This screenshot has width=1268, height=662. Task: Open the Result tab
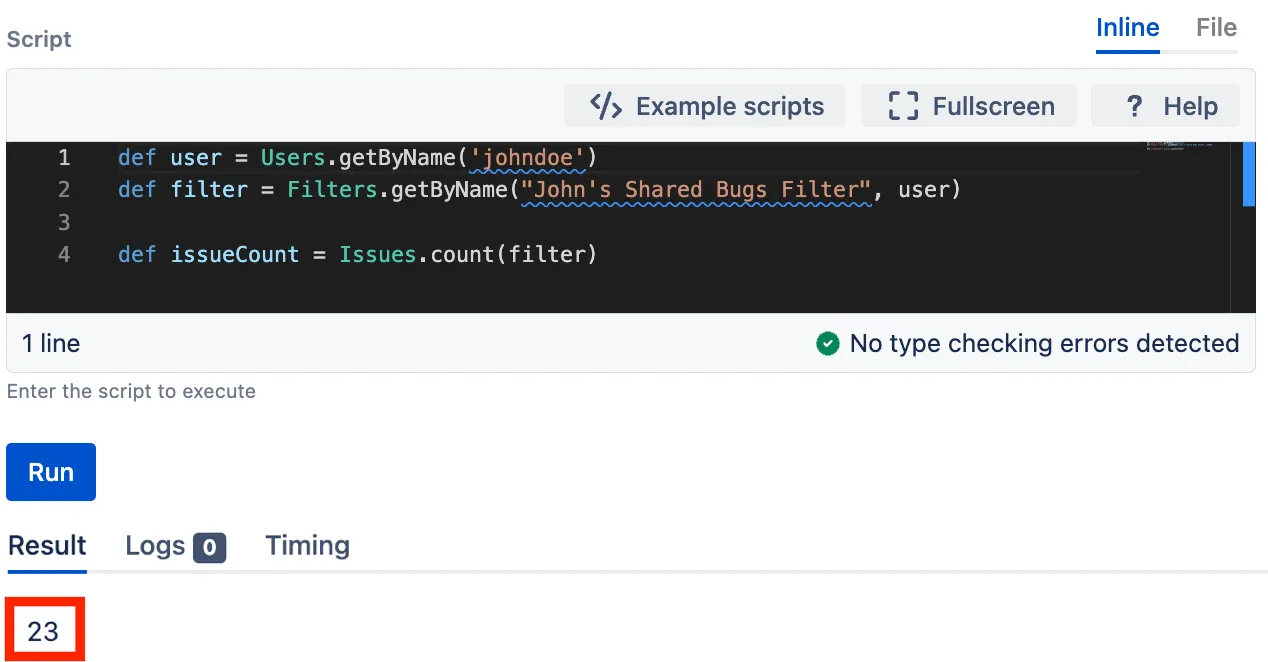(47, 546)
